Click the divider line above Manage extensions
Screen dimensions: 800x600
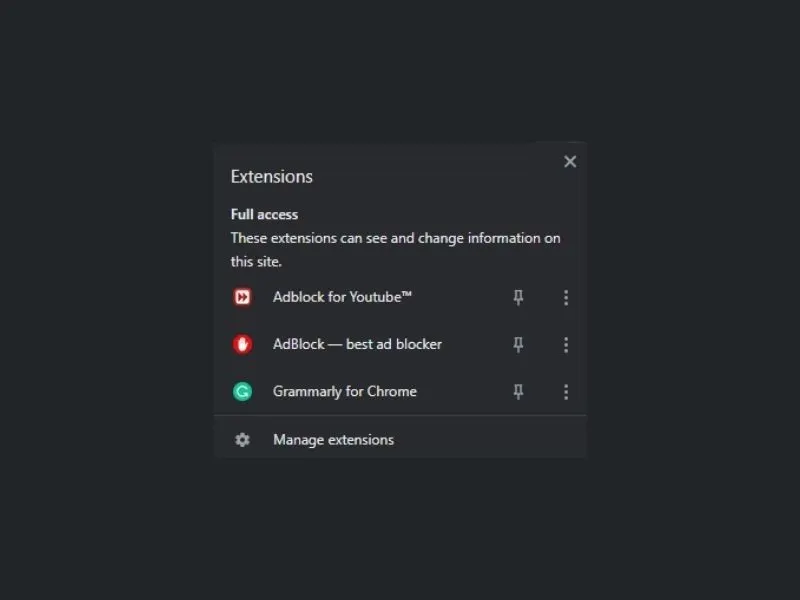point(400,415)
